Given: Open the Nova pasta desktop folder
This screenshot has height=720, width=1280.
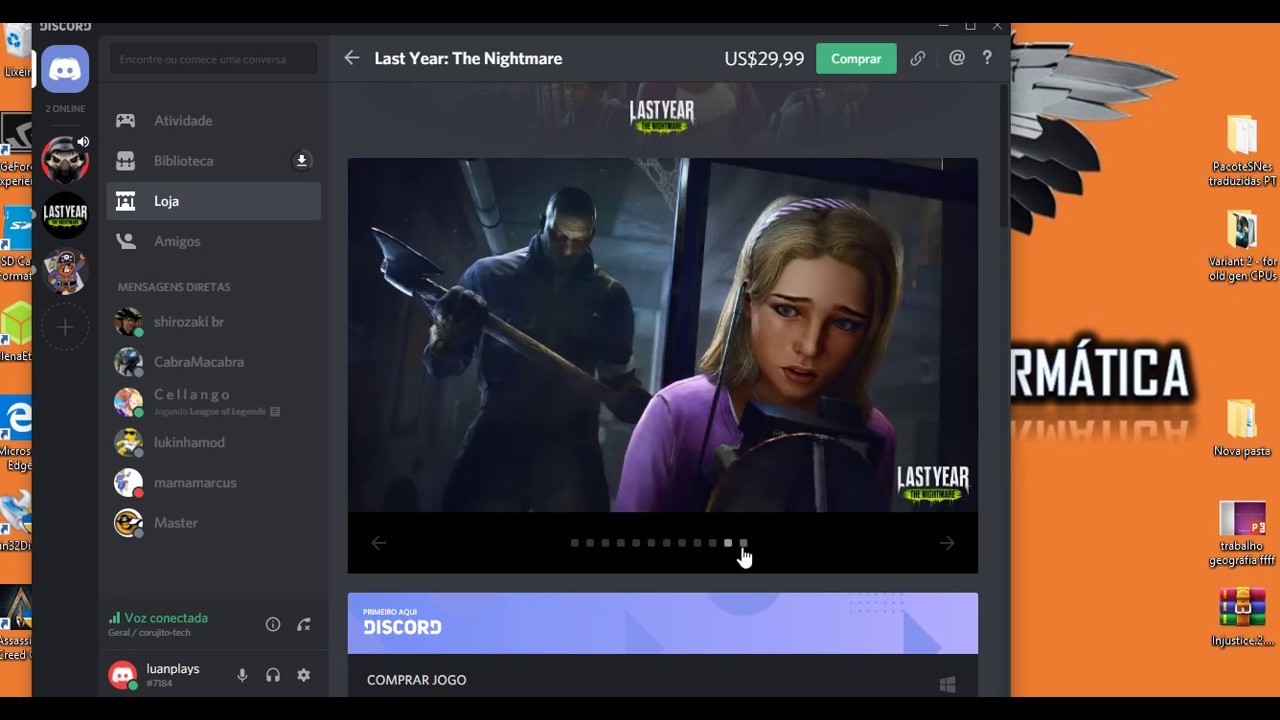Looking at the screenshot, I should [1242, 429].
